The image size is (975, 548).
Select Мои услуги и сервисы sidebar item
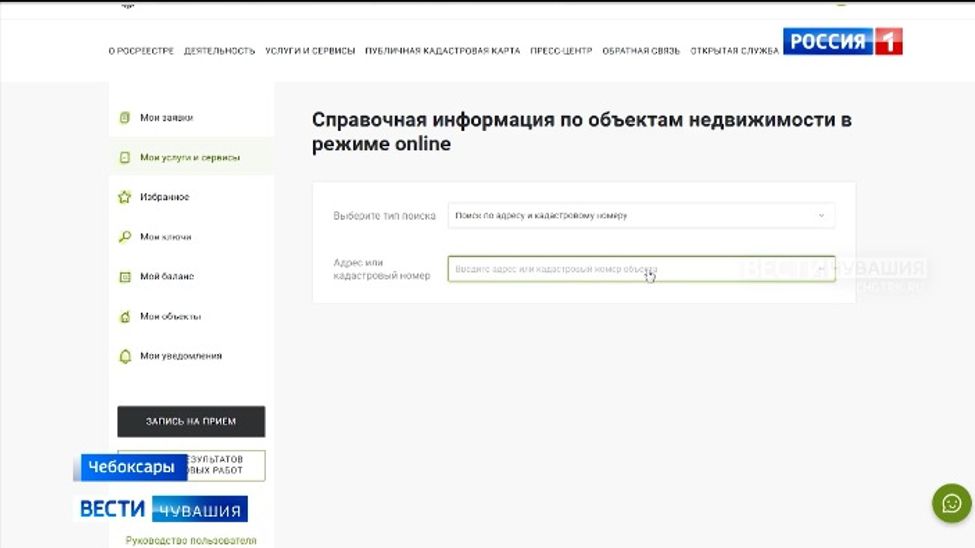(x=191, y=157)
